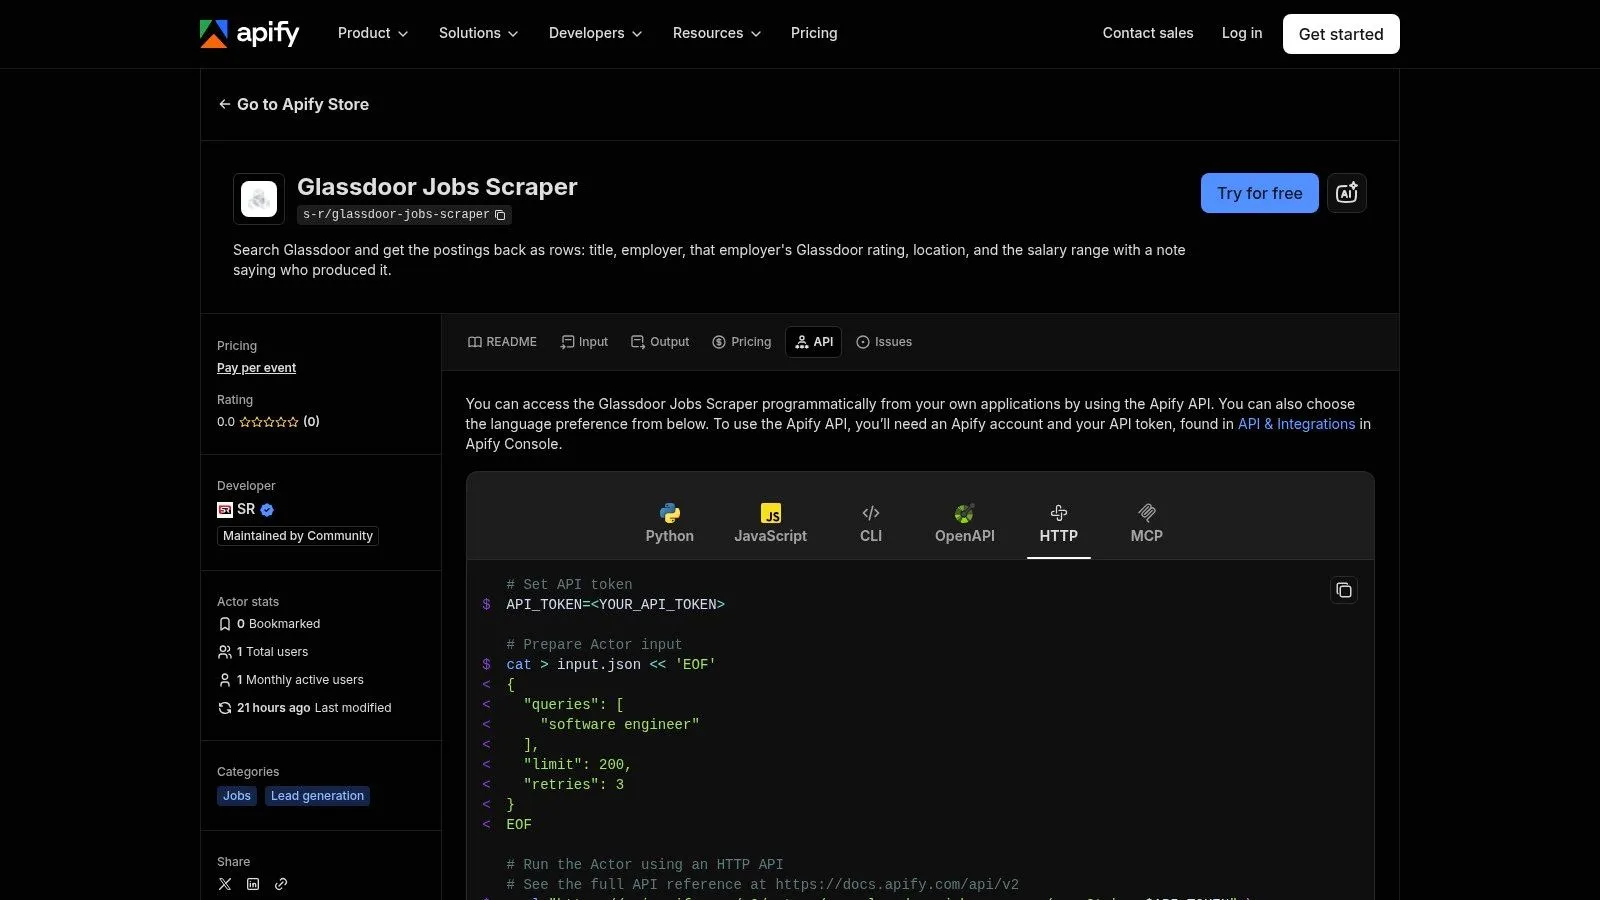Go to Apify Store link
The image size is (1600, 900).
(x=293, y=104)
